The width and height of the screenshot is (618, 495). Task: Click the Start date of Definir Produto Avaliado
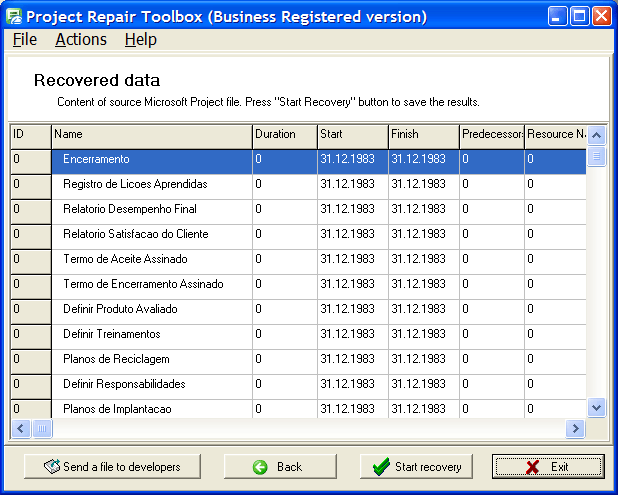pyautogui.click(x=353, y=312)
